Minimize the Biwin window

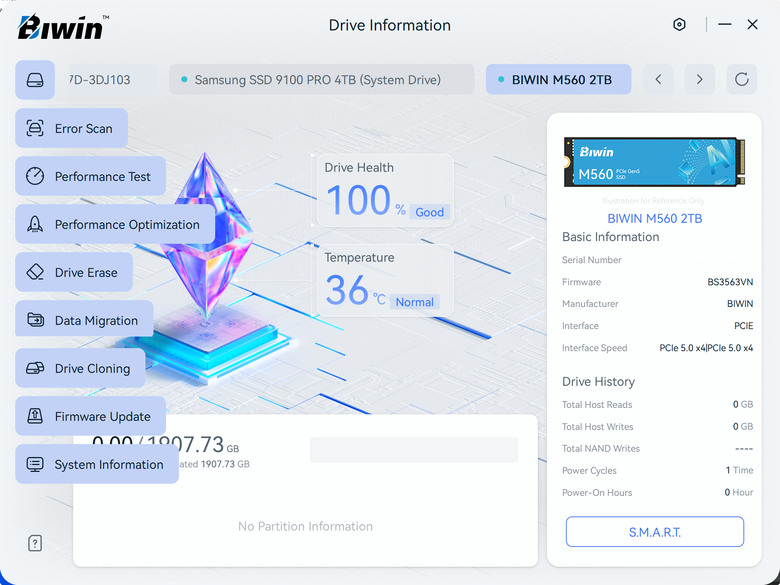click(x=725, y=24)
